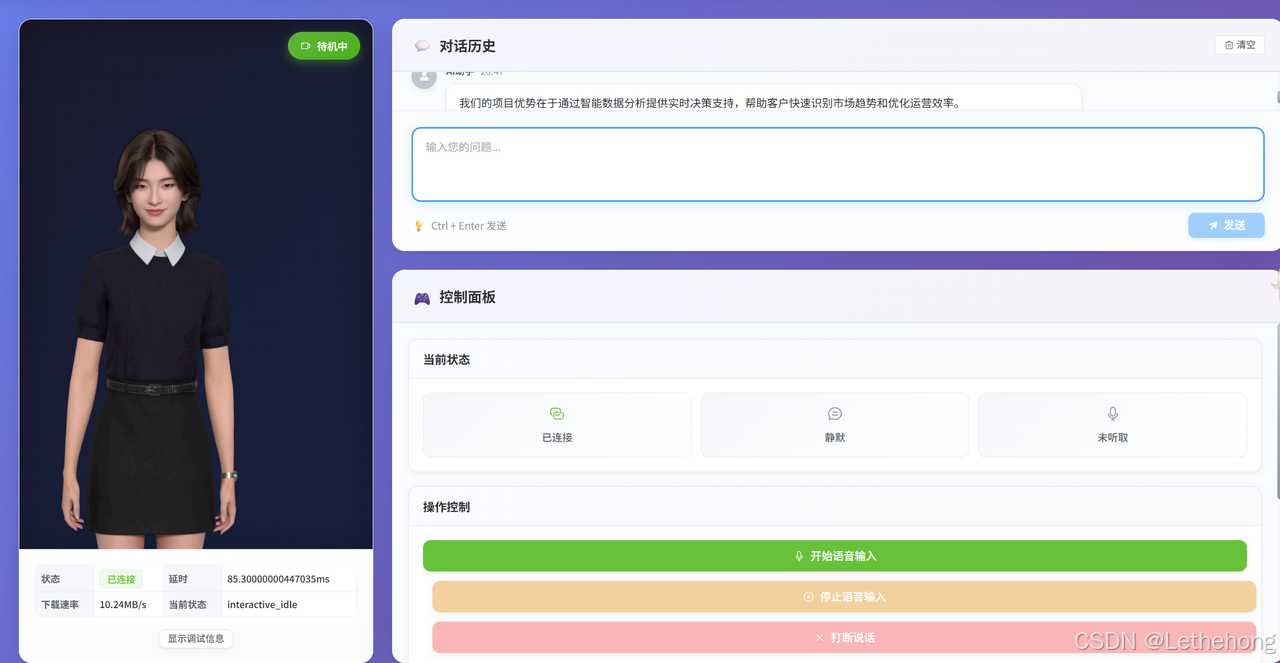
Task: Click the speech bubble icon on the 静默 card
Action: [834, 413]
